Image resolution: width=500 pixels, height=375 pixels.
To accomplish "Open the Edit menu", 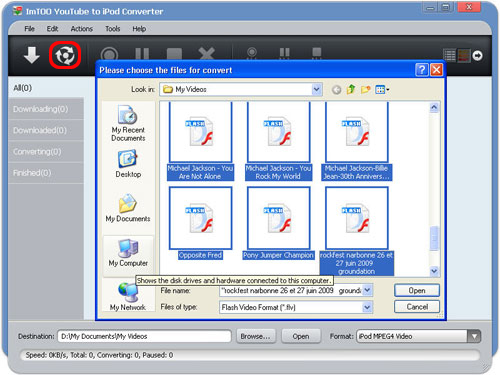I will [52, 29].
